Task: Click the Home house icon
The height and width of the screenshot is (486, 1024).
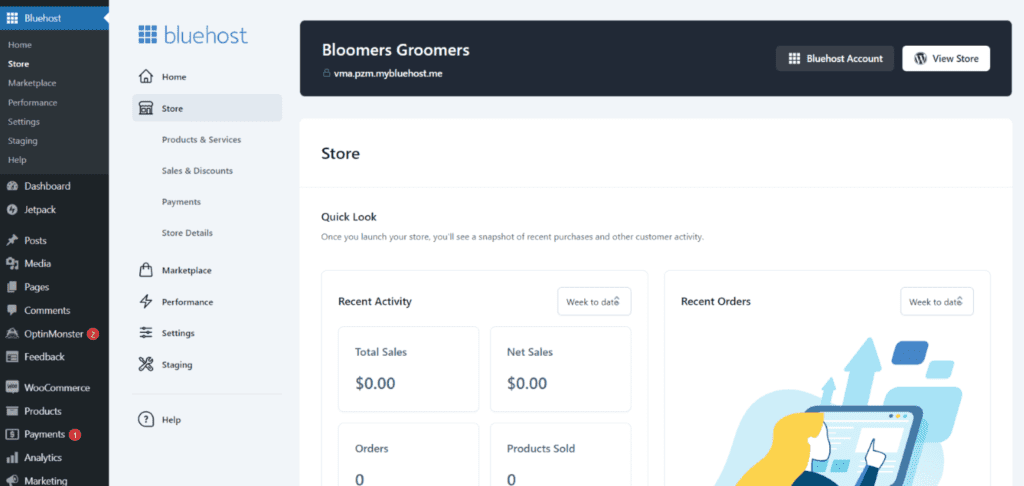Action: pyautogui.click(x=146, y=77)
